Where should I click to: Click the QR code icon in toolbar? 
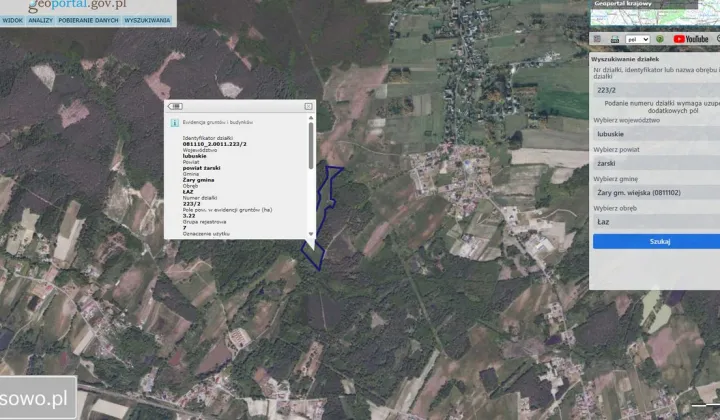[x=597, y=39]
